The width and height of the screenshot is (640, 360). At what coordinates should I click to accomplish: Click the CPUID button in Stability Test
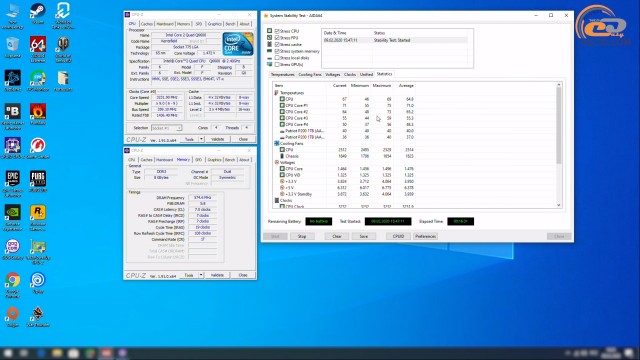click(398, 236)
